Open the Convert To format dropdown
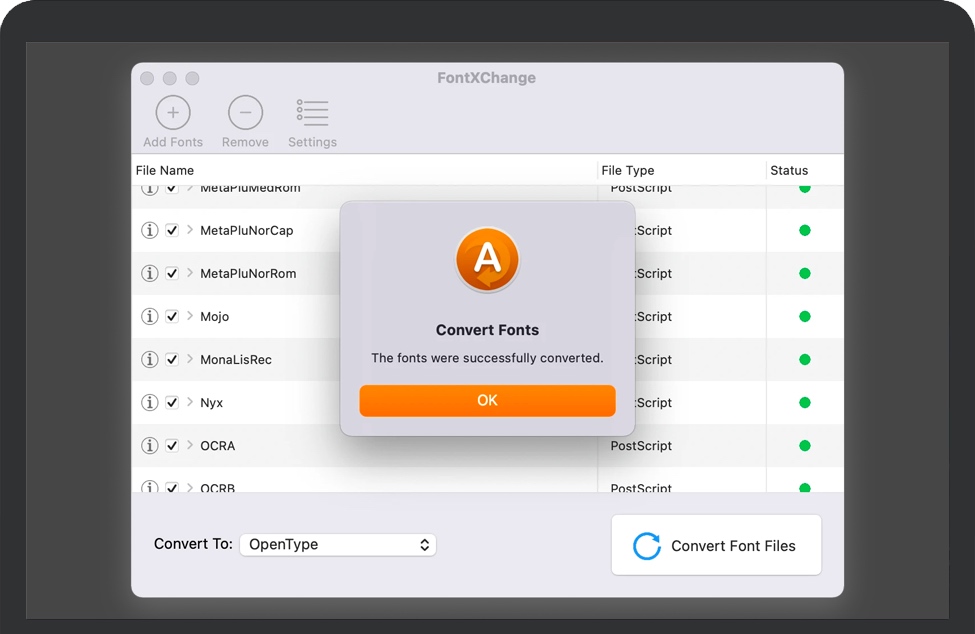 tap(337, 545)
